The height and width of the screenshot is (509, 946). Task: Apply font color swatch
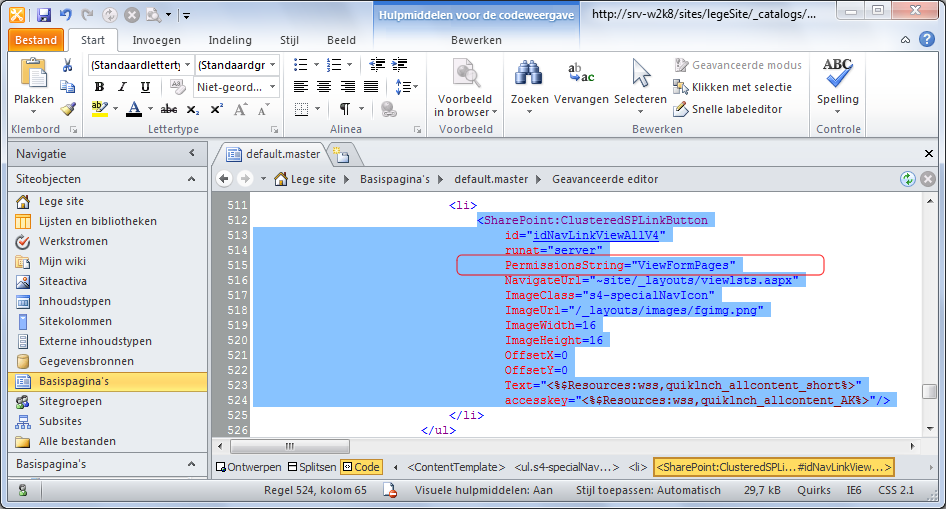[134, 109]
